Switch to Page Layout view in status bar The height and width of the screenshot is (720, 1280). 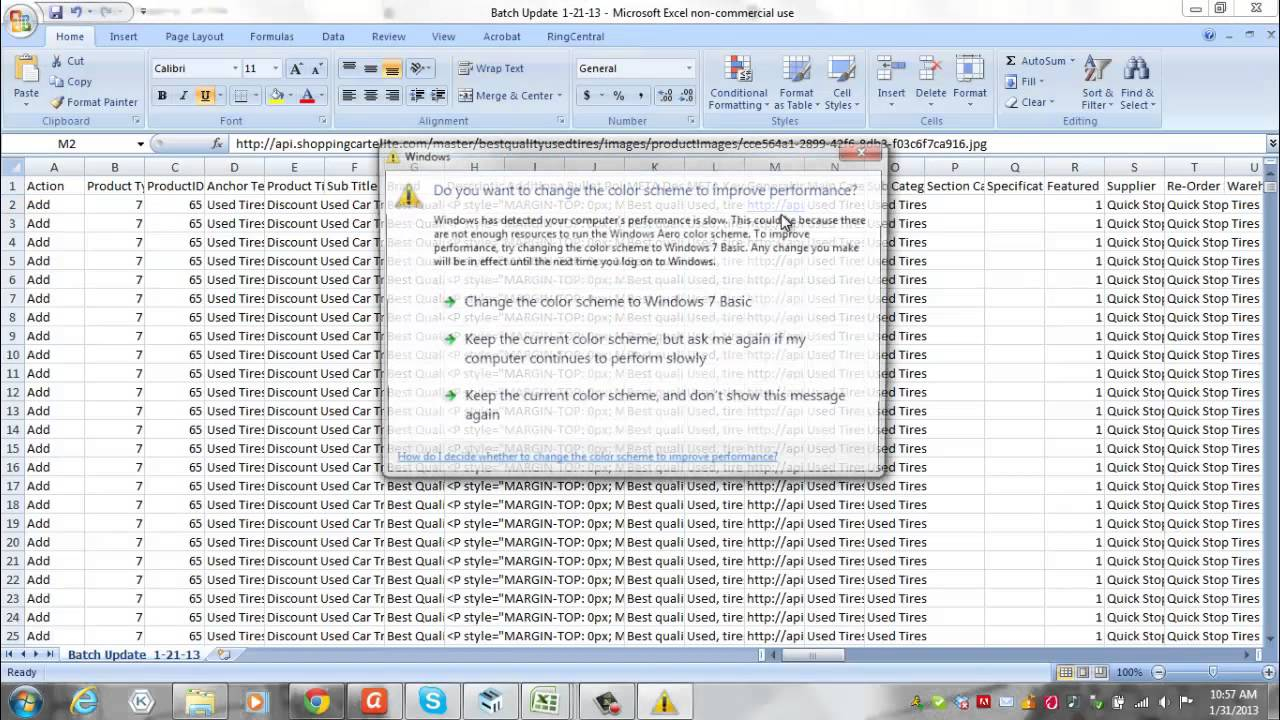click(x=1083, y=673)
